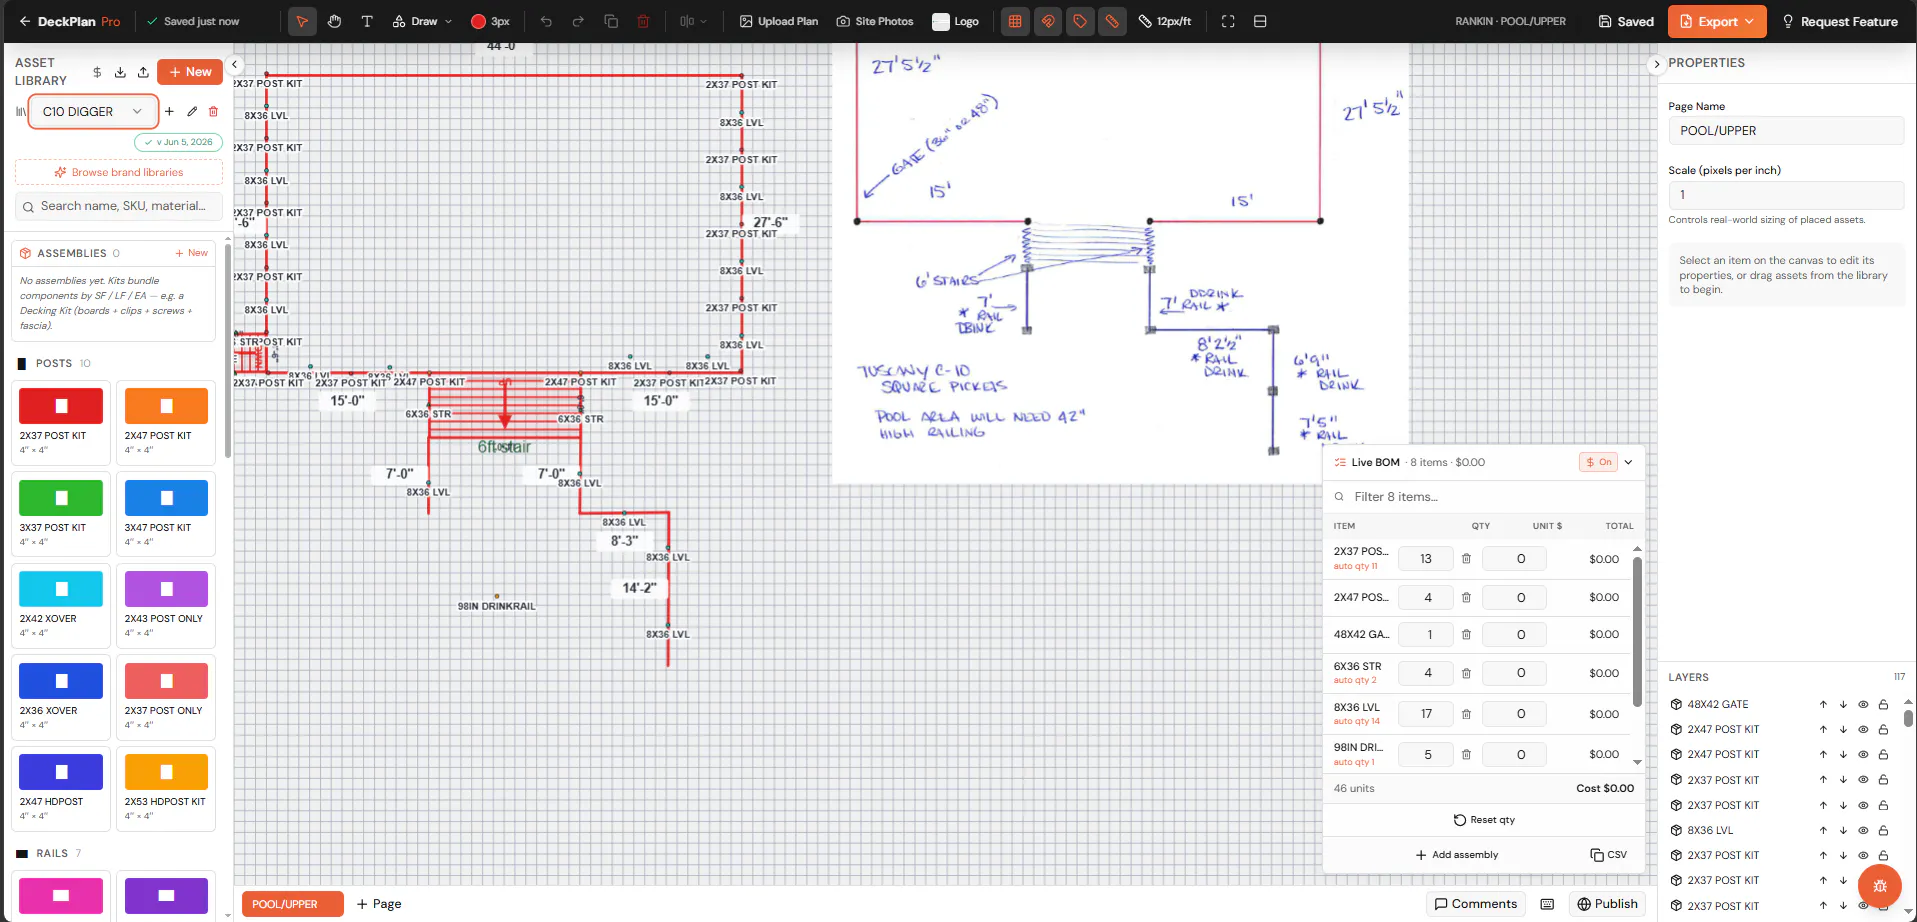
Task: Click the duplicate copy icon in toolbar
Action: click(x=611, y=21)
